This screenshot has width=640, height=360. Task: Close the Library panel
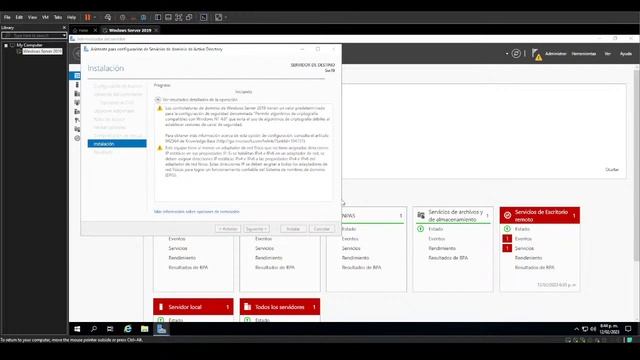point(64,27)
